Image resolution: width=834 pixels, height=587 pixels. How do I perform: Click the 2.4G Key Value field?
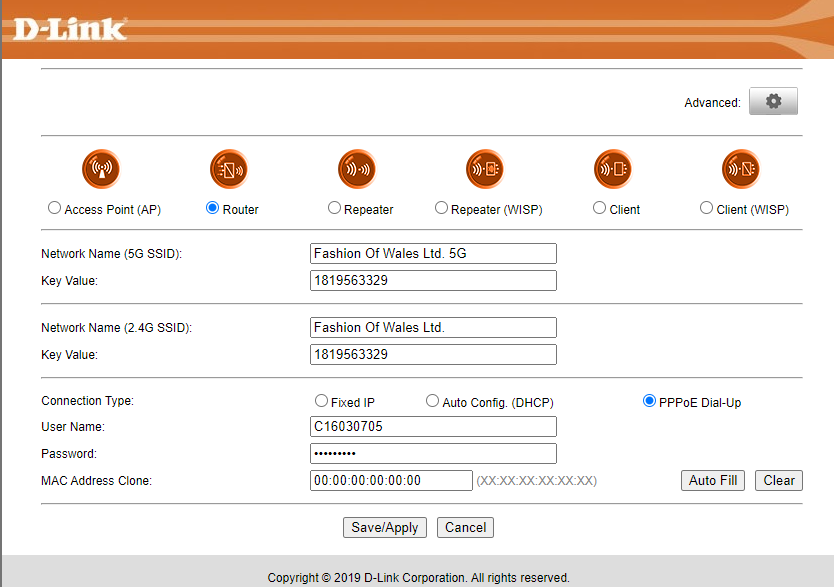[433, 354]
